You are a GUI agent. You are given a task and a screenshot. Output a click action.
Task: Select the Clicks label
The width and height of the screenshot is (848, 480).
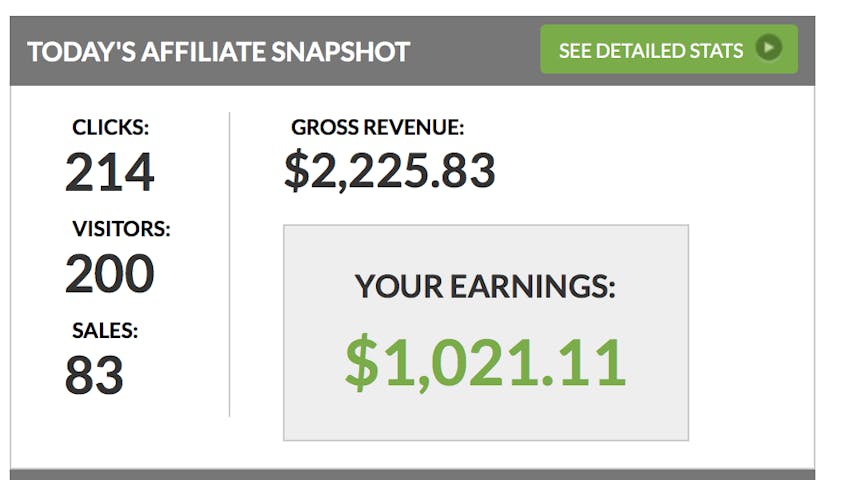(x=110, y=128)
